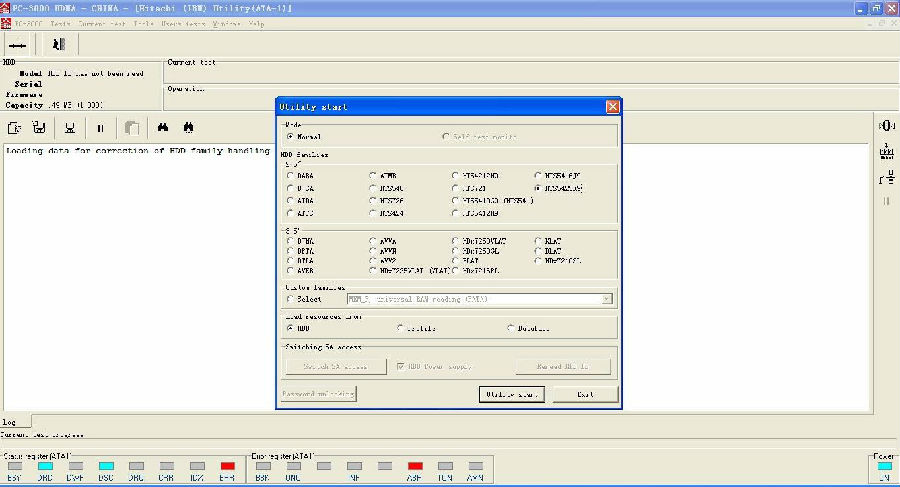Click the Password unlocking button

click(x=319, y=393)
